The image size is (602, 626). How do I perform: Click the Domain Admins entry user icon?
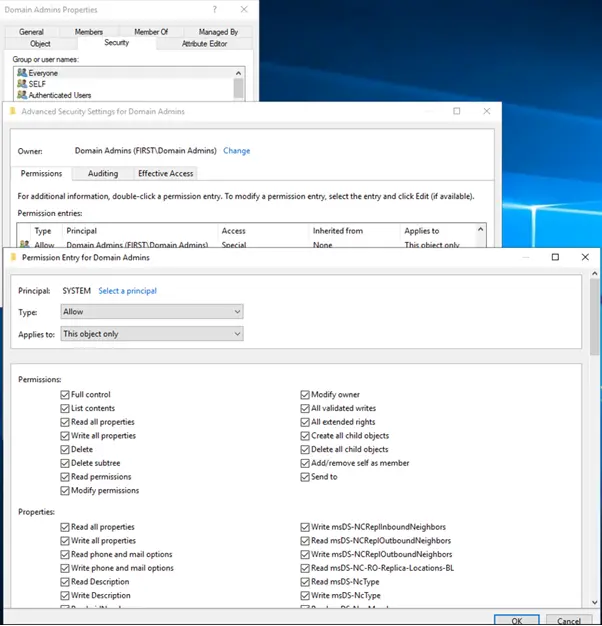tap(24, 244)
